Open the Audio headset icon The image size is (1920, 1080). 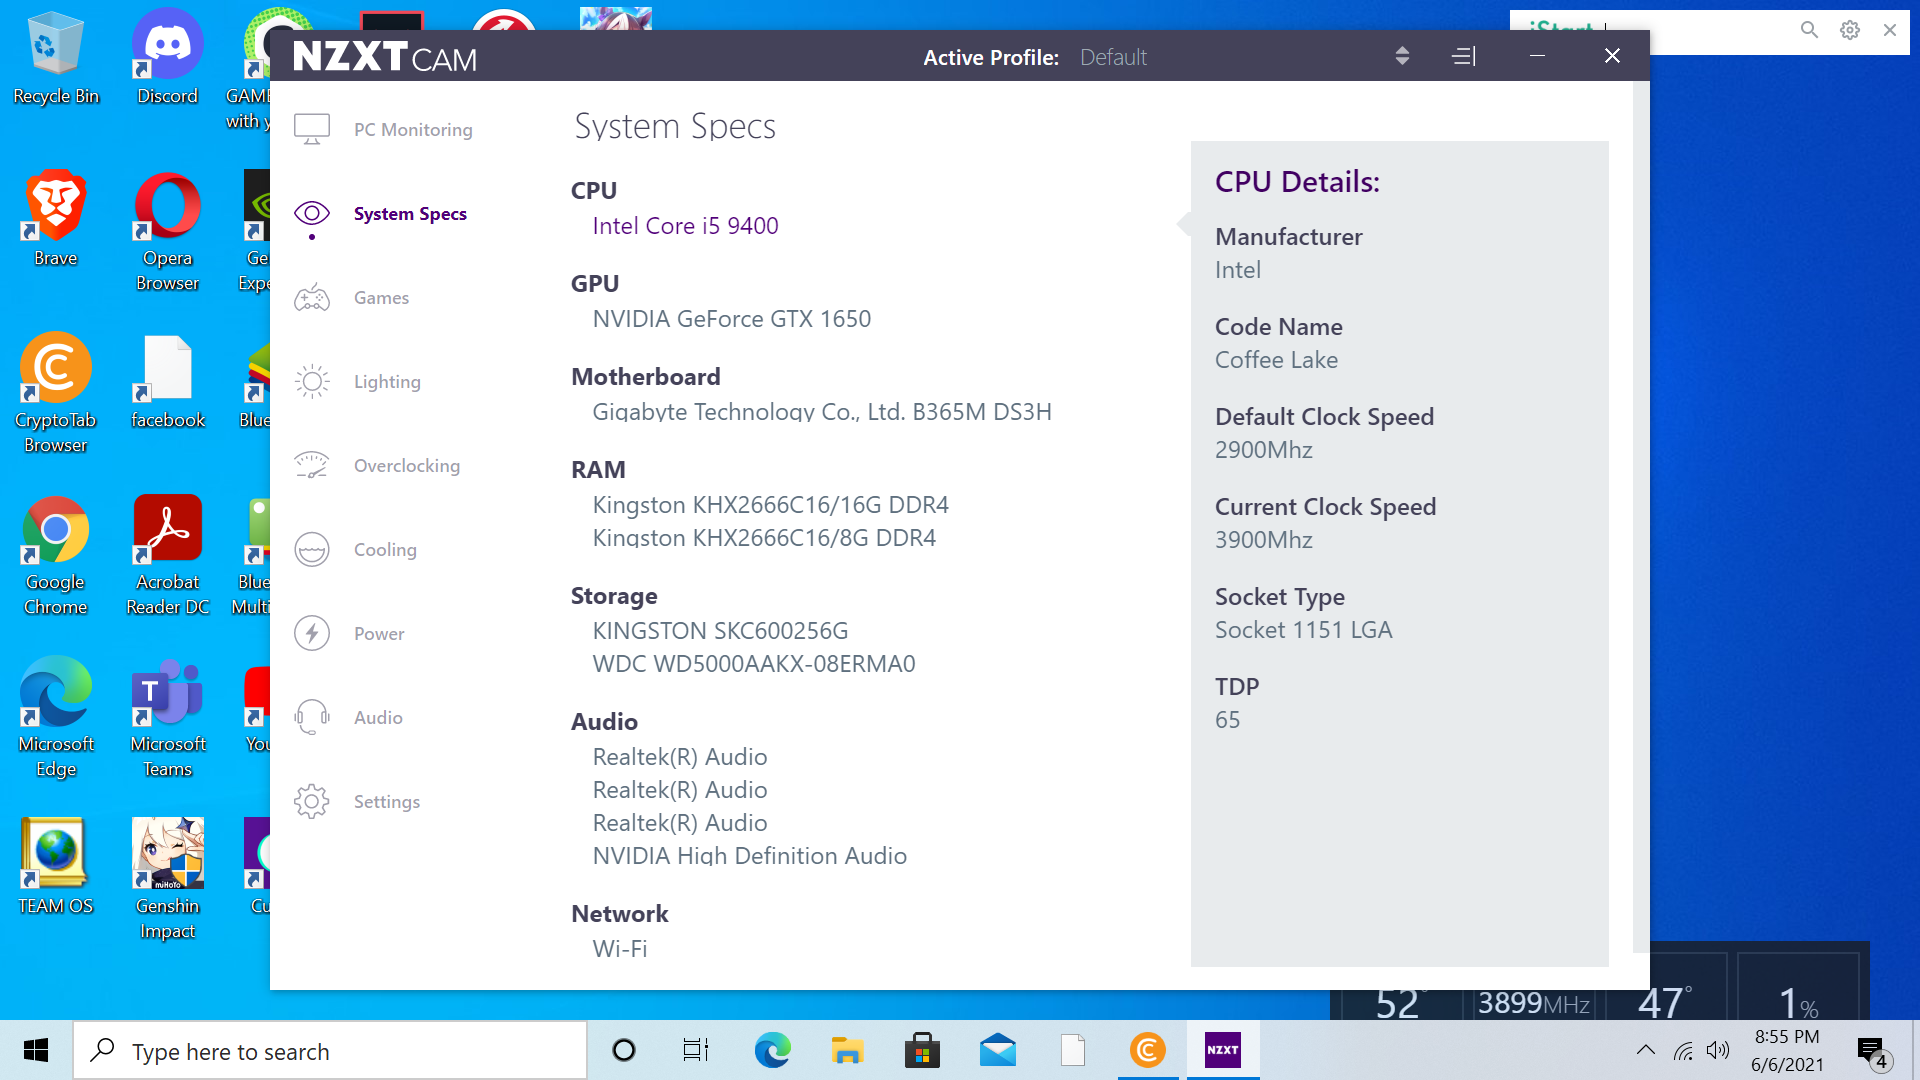pos(312,717)
